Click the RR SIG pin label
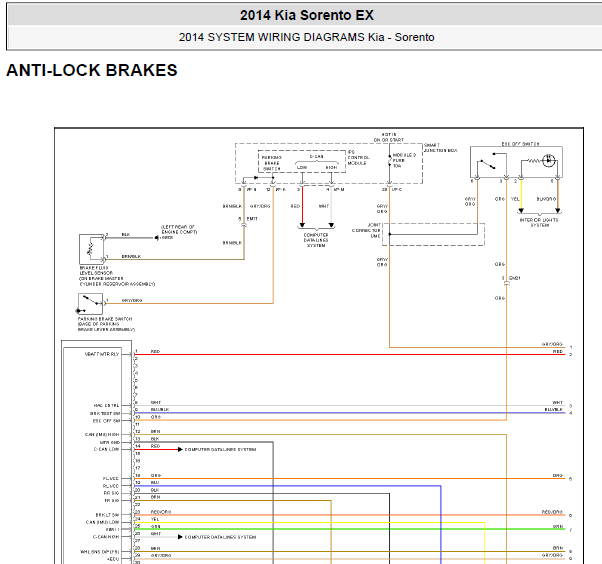The width and height of the screenshot is (602, 564). [x=112, y=493]
